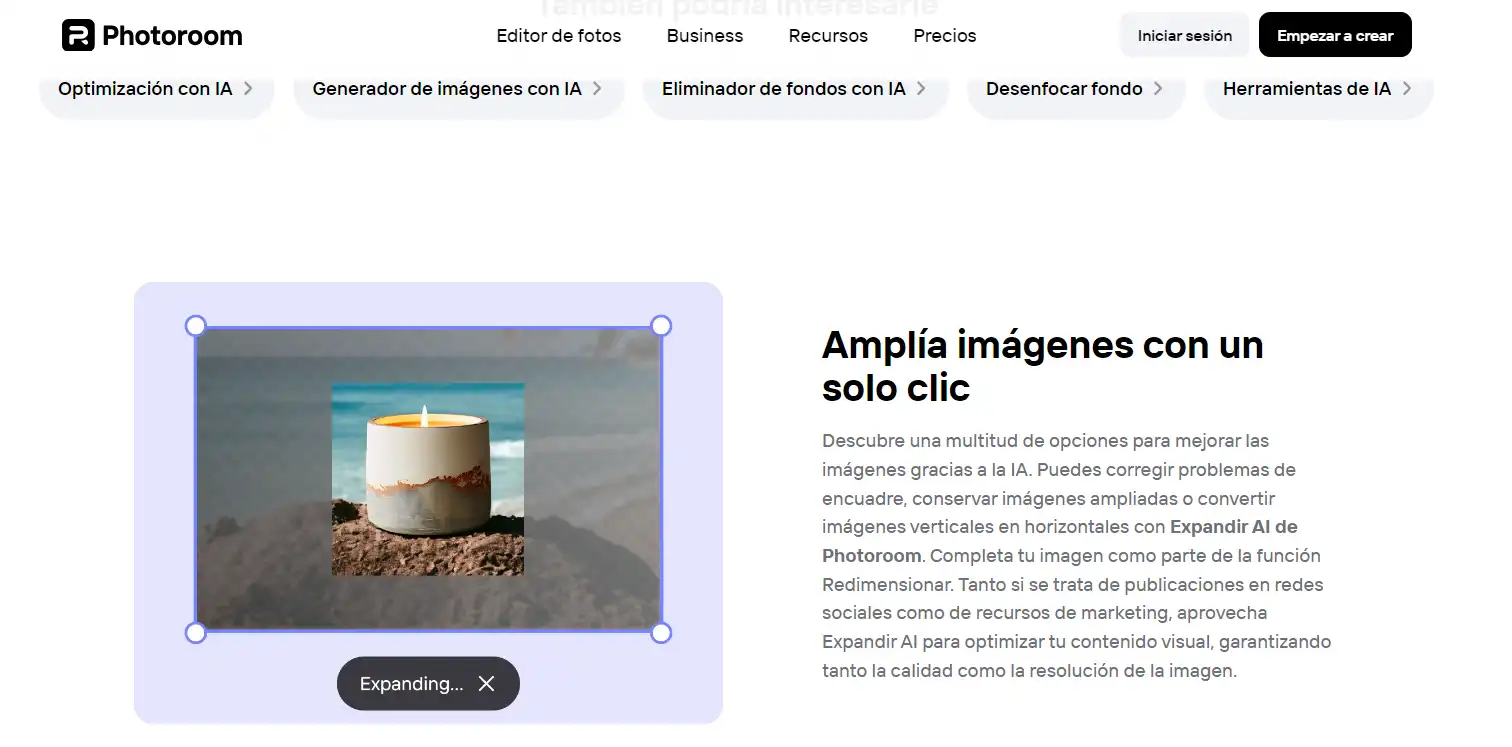This screenshot has width=1512, height=747.
Task: Click top-left resize handle of image frame
Action: pyautogui.click(x=196, y=326)
